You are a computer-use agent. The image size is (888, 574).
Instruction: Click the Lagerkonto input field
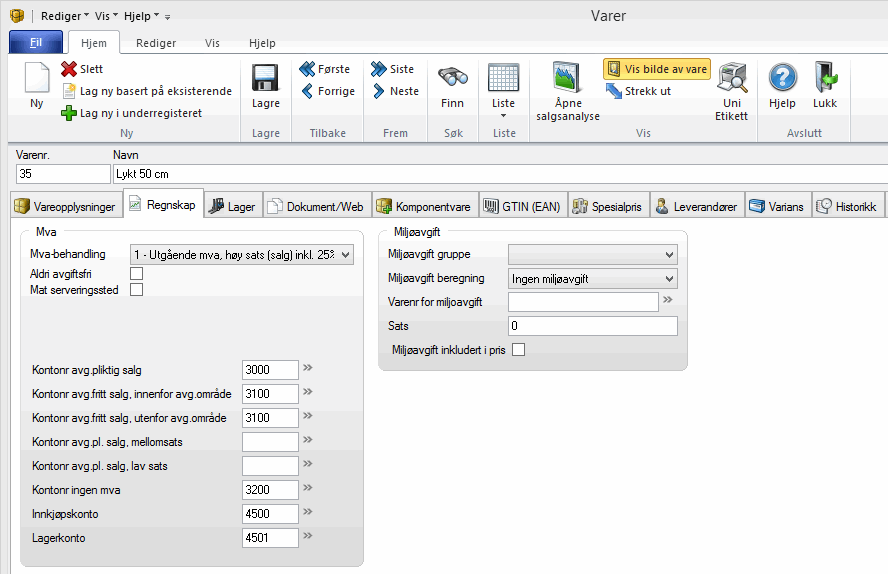pos(270,538)
